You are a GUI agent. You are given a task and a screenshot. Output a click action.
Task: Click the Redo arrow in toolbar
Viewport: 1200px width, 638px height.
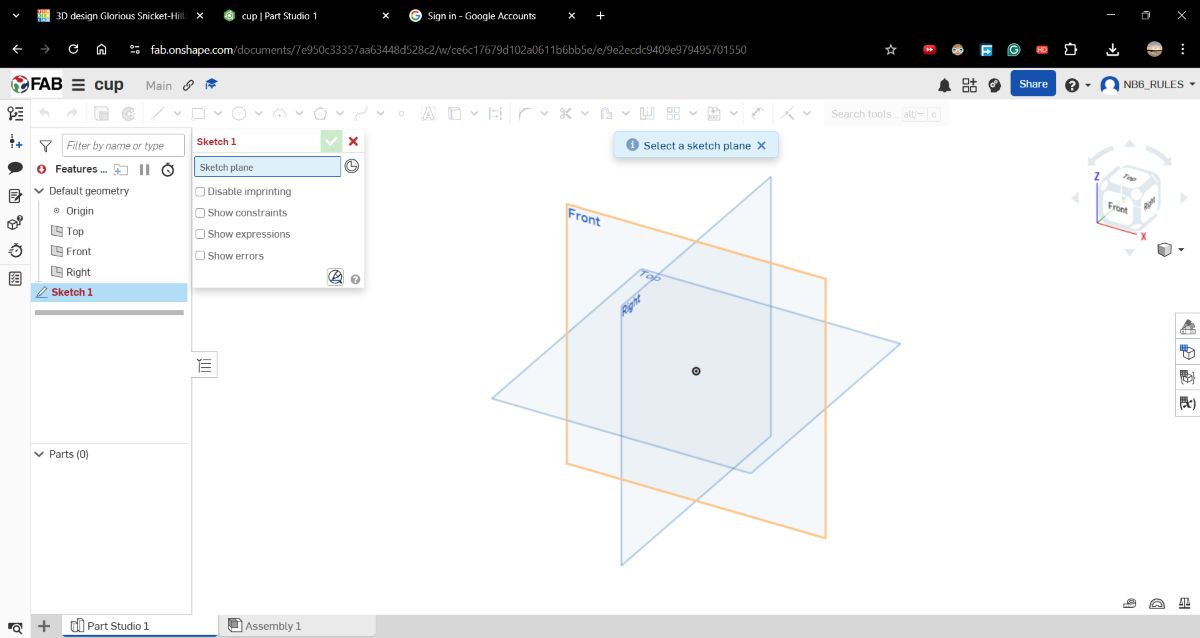pyautogui.click(x=73, y=113)
